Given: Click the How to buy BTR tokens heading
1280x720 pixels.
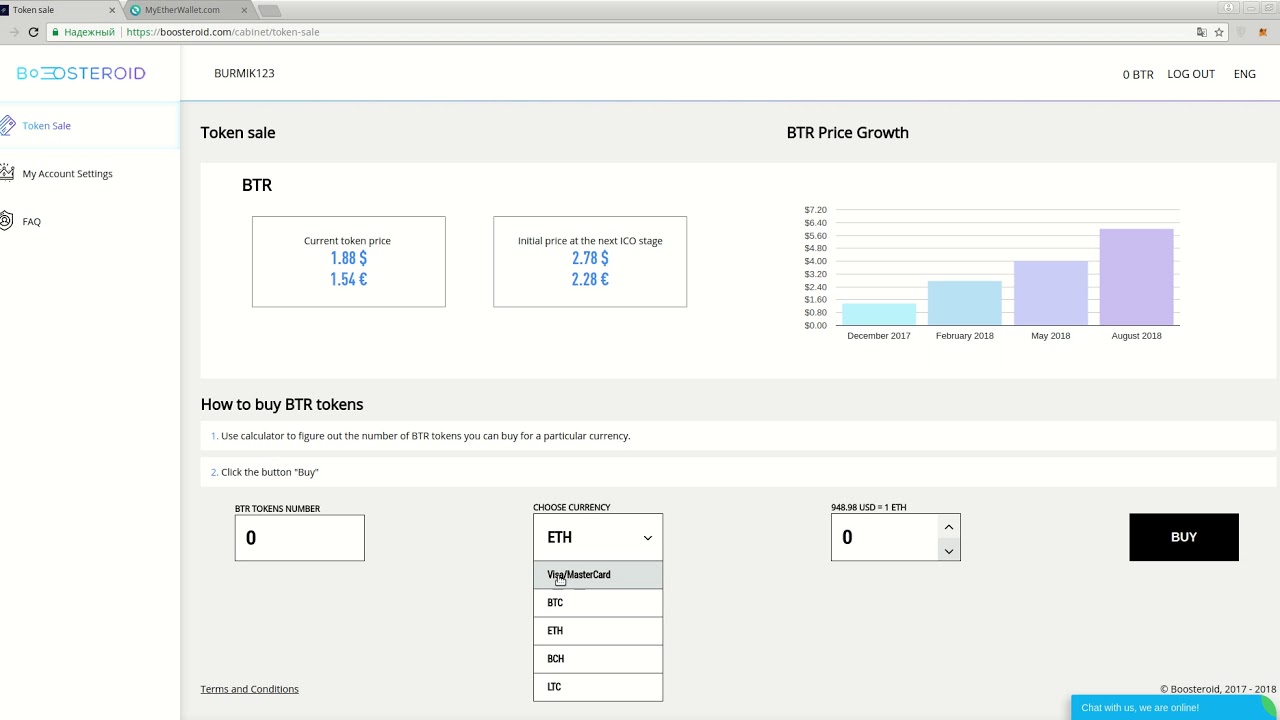Looking at the screenshot, I should click(x=282, y=404).
